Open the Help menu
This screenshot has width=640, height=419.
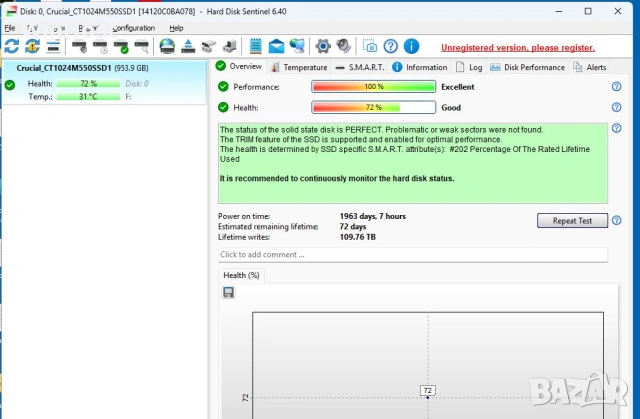(x=176, y=28)
